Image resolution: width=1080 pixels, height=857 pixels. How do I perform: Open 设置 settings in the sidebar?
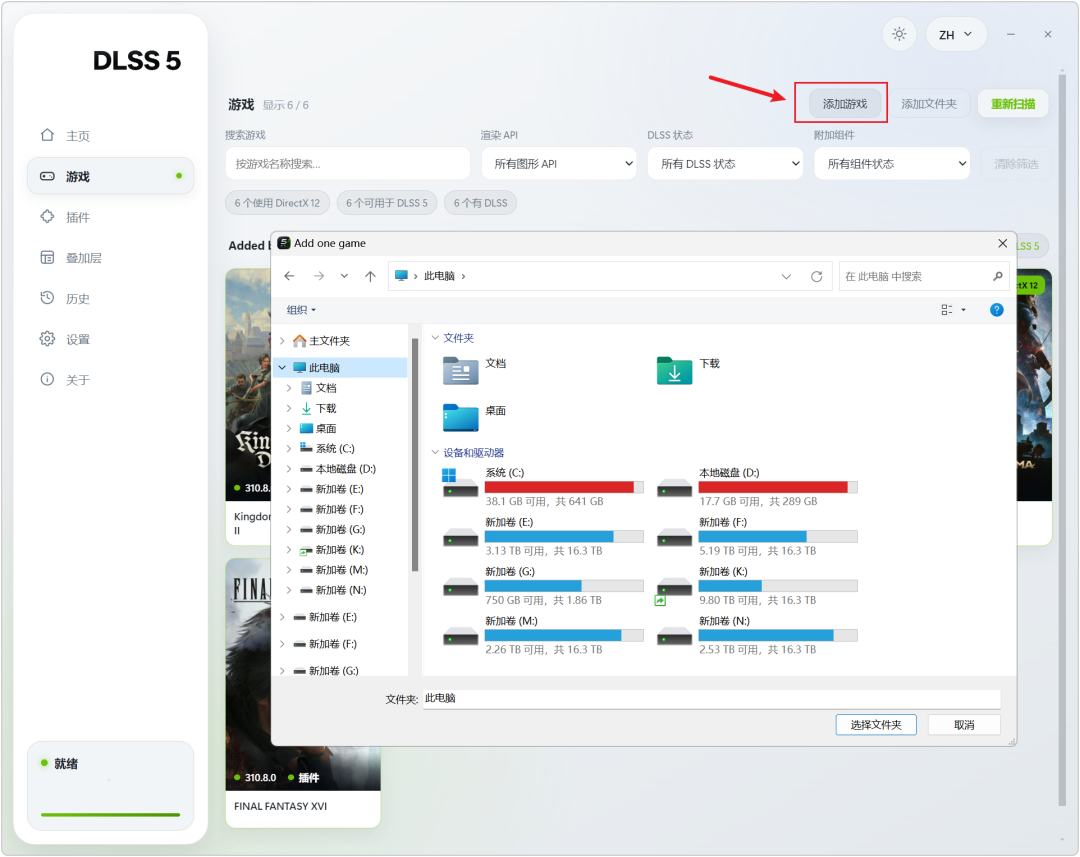tap(110, 339)
